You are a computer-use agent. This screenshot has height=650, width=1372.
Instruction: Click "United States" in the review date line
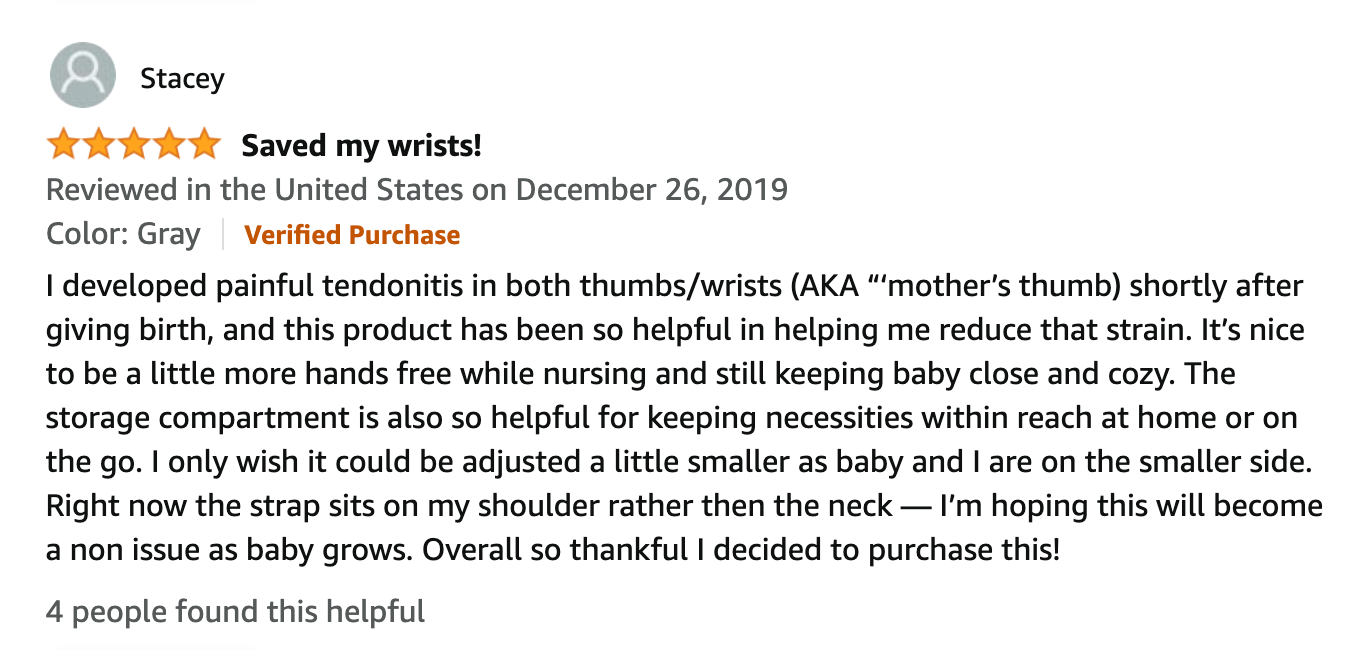pos(369,189)
